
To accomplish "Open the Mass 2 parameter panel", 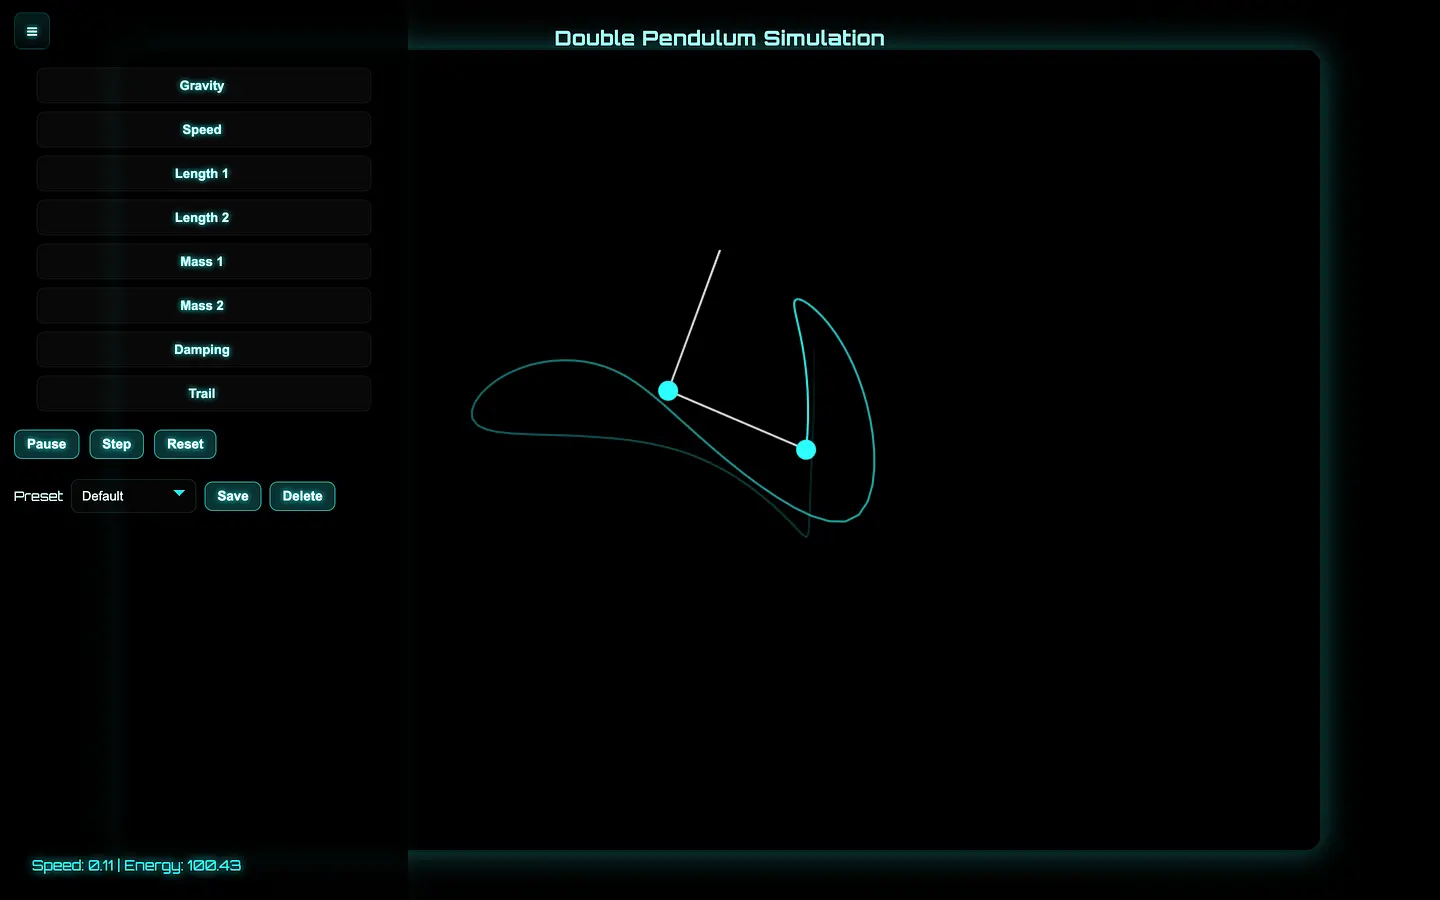I will (x=202, y=305).
